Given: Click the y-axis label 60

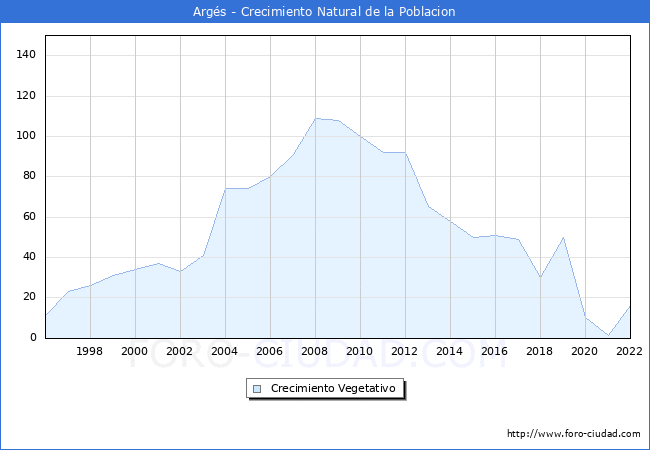Looking at the screenshot, I should tap(29, 216).
